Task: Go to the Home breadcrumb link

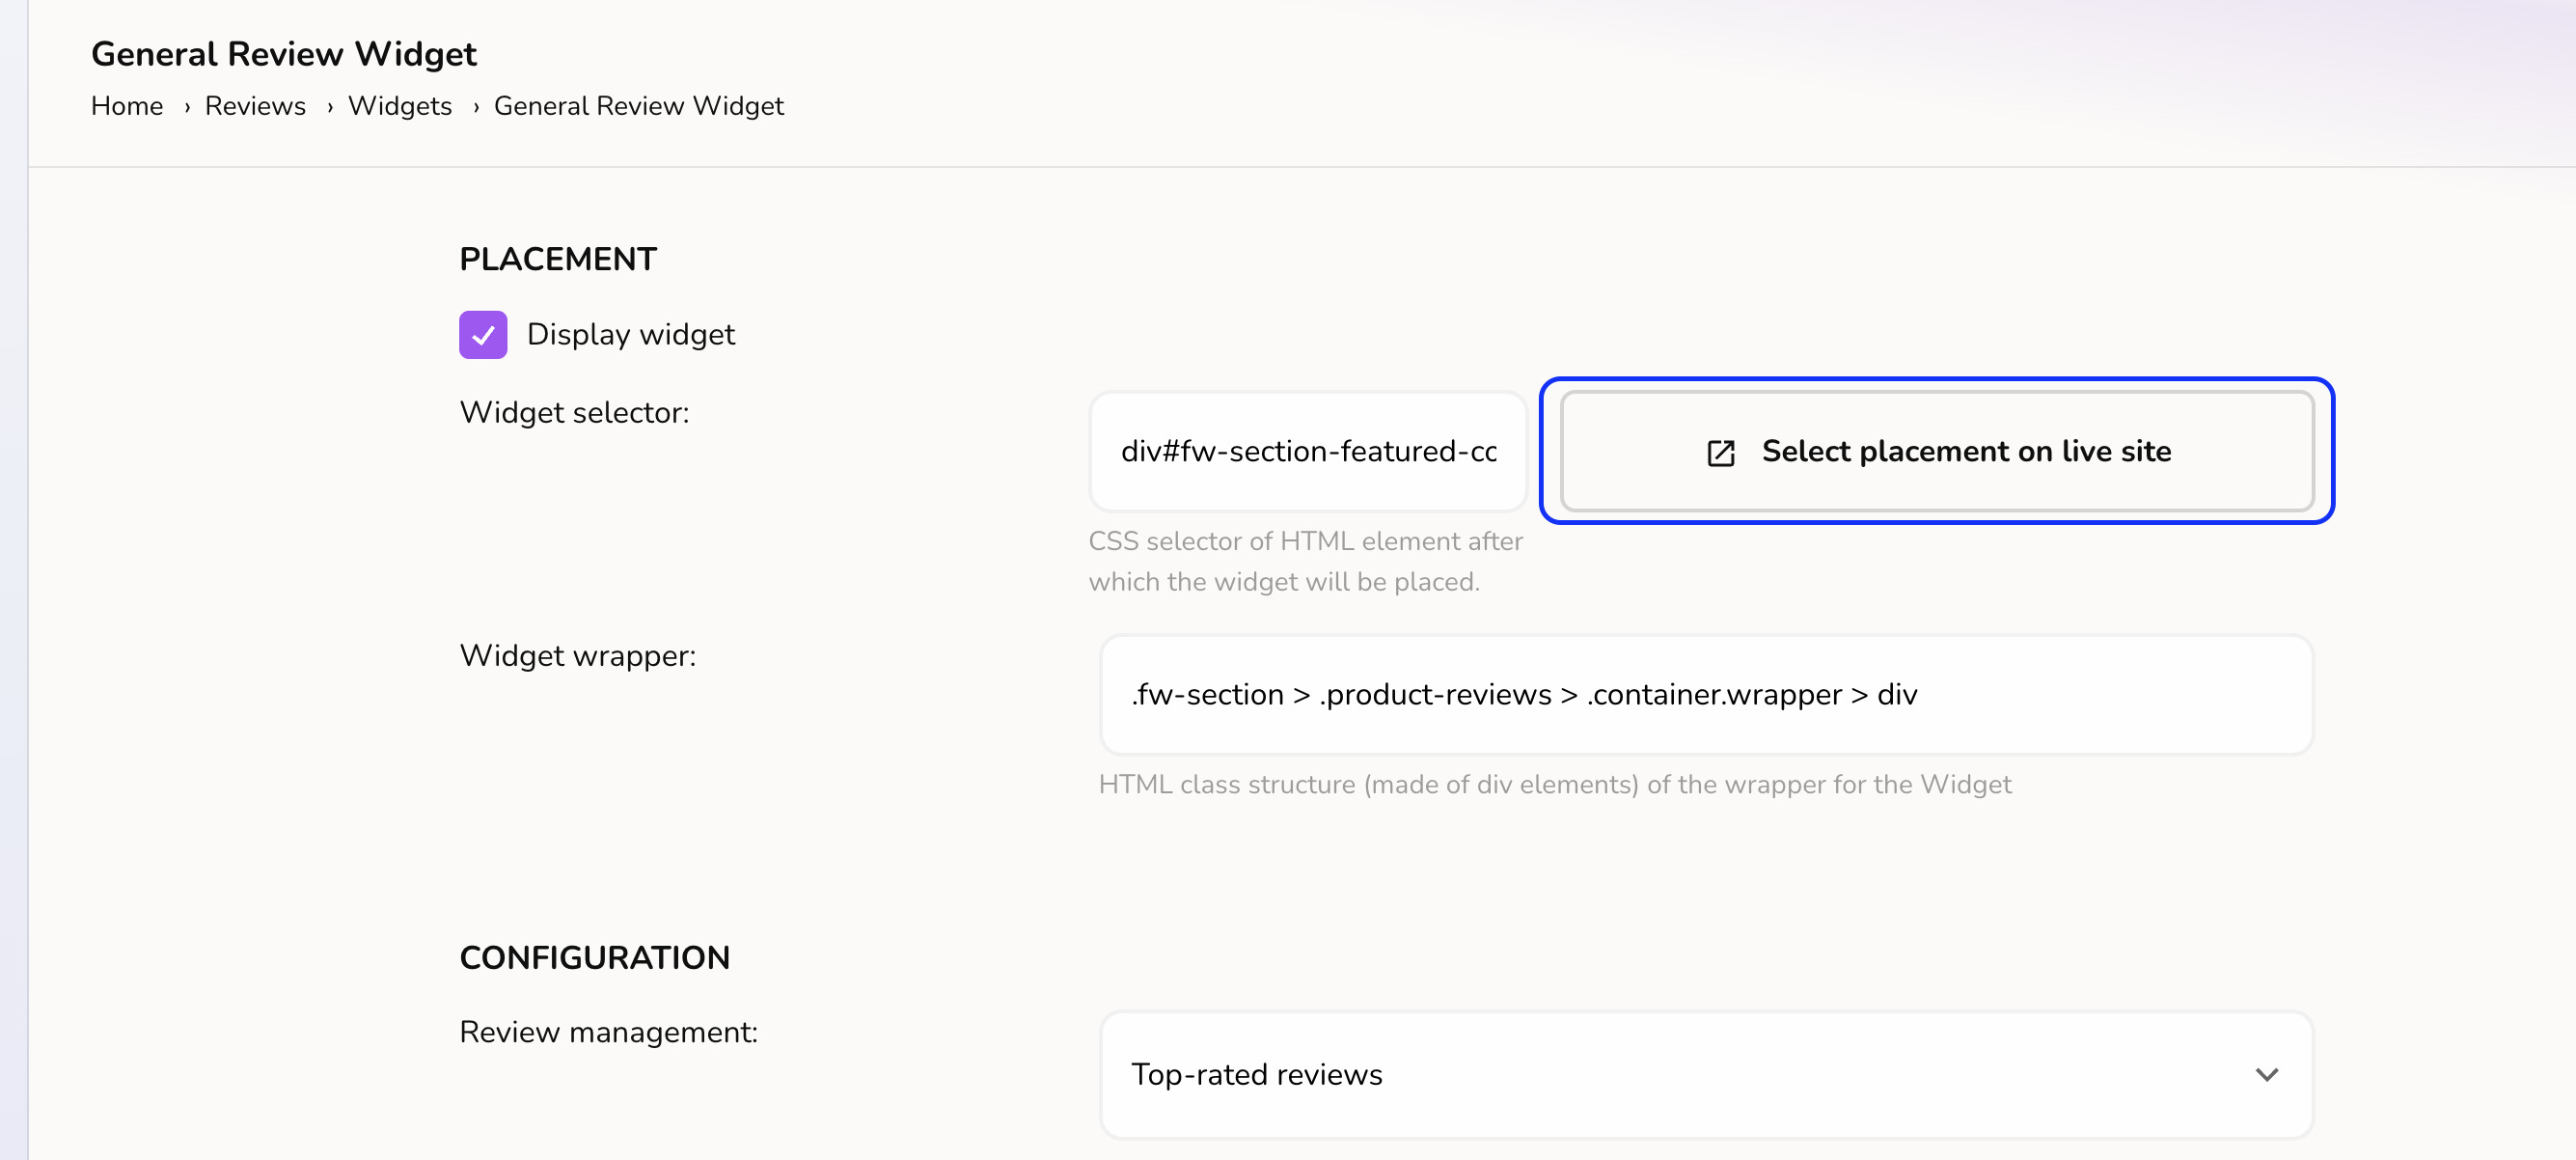Action: tap(127, 106)
